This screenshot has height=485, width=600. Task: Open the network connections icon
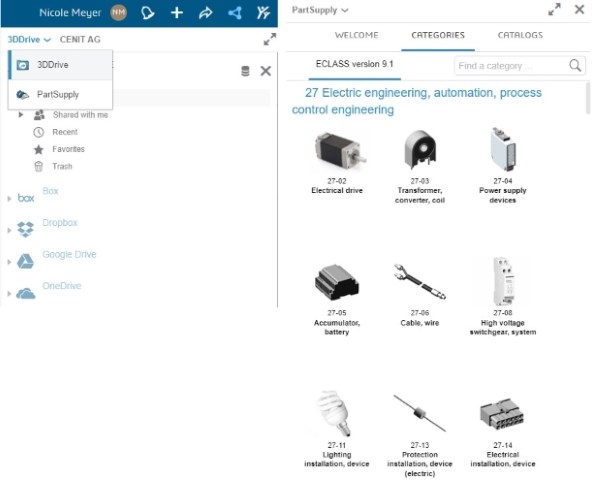pyautogui.click(x=235, y=13)
